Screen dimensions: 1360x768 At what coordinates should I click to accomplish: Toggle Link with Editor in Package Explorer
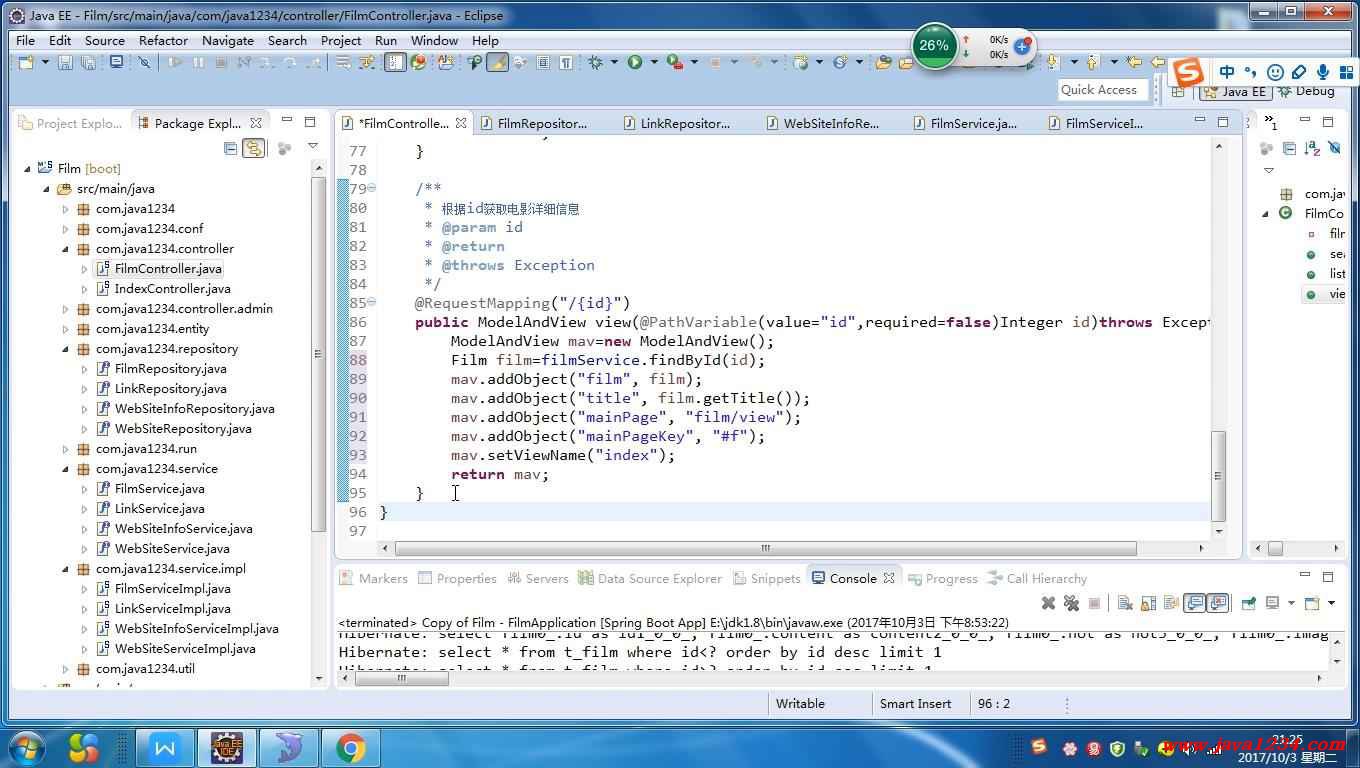(x=253, y=148)
